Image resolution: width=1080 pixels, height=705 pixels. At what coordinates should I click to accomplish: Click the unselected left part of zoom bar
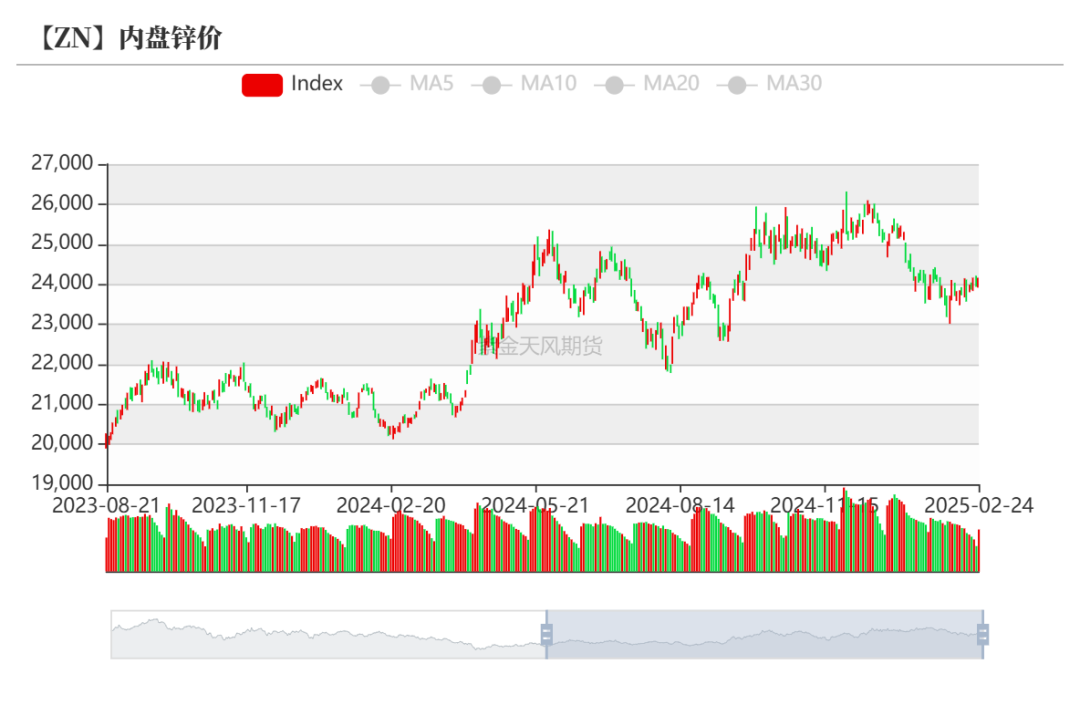328,634
